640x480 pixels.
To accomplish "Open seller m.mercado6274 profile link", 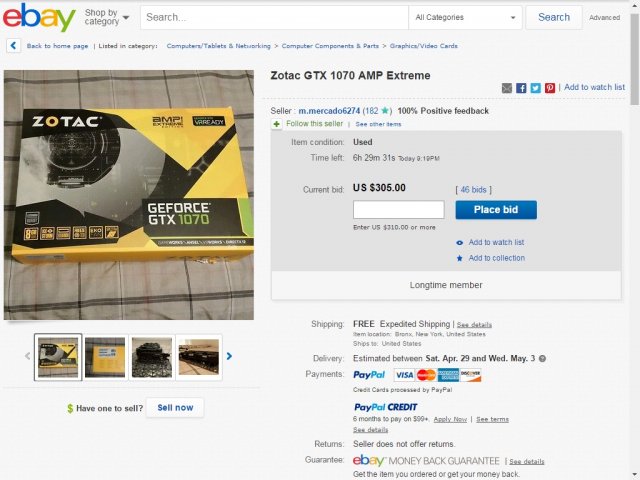I will click(x=329, y=111).
